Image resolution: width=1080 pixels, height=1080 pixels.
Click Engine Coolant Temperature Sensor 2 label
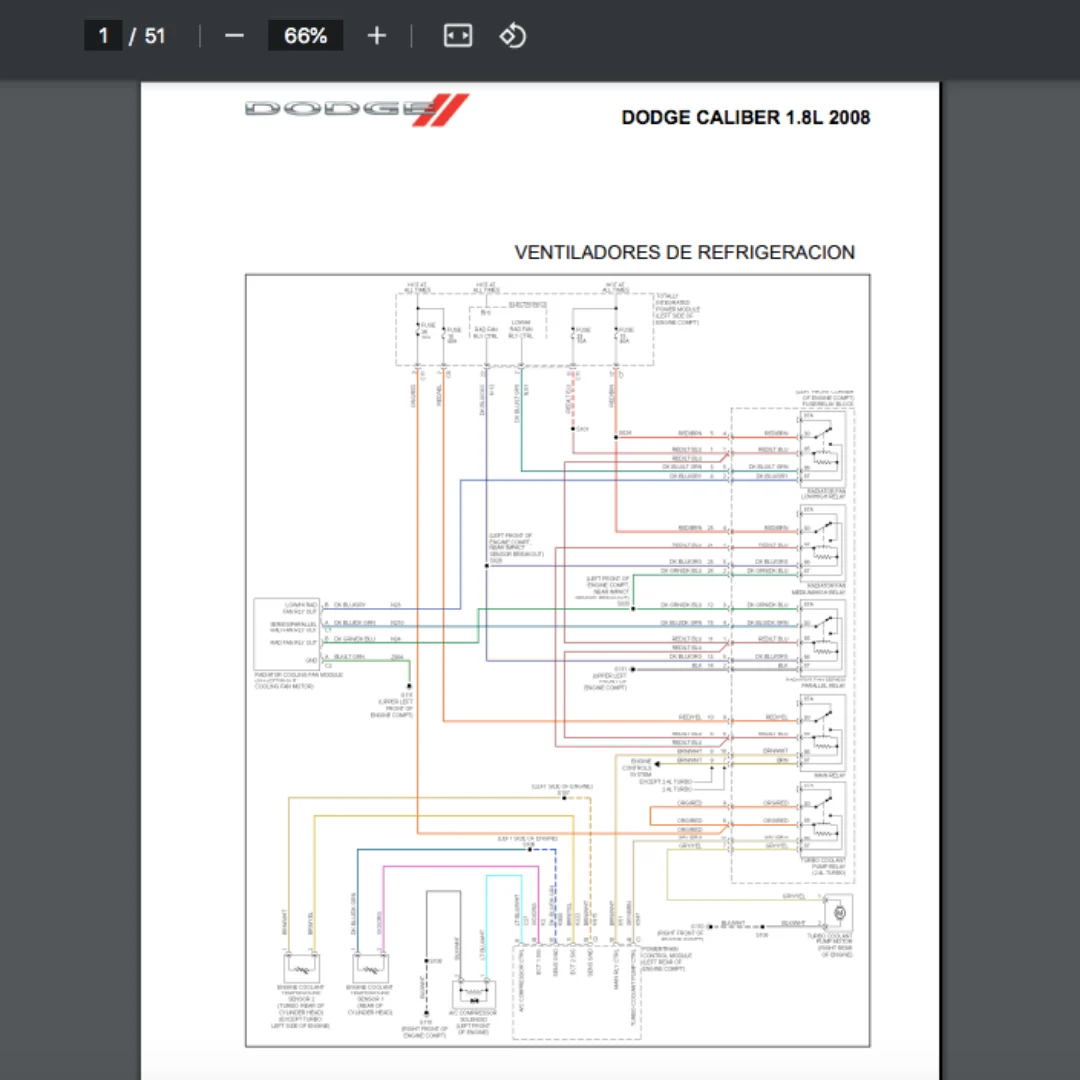[300, 1006]
